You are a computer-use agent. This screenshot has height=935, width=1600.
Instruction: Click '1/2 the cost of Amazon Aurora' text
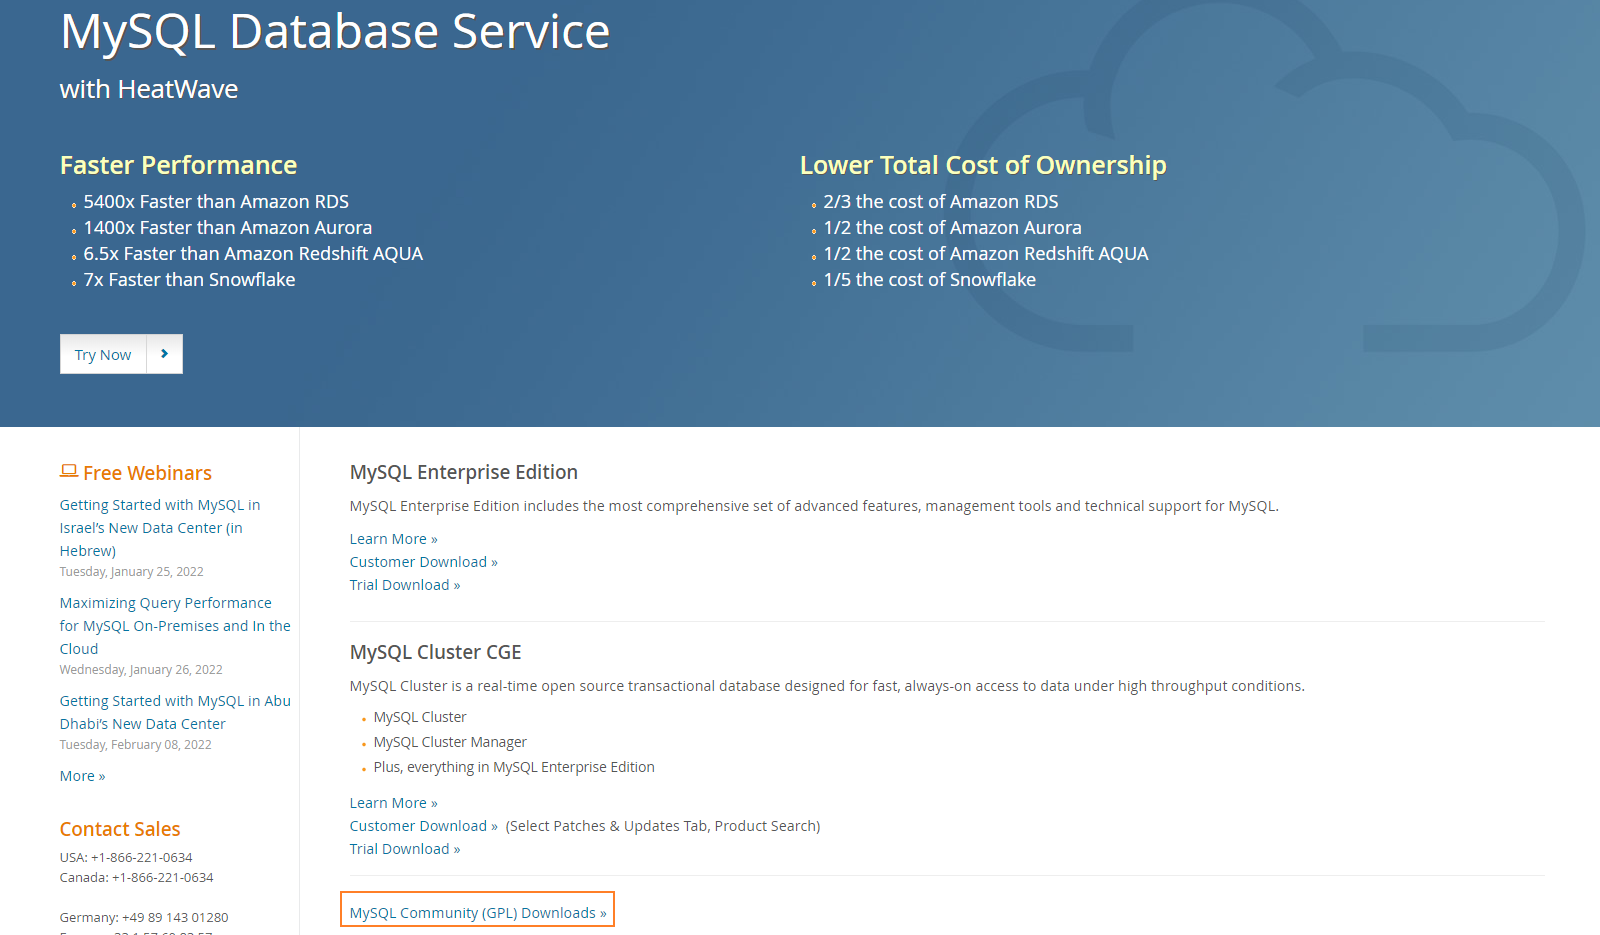(953, 228)
